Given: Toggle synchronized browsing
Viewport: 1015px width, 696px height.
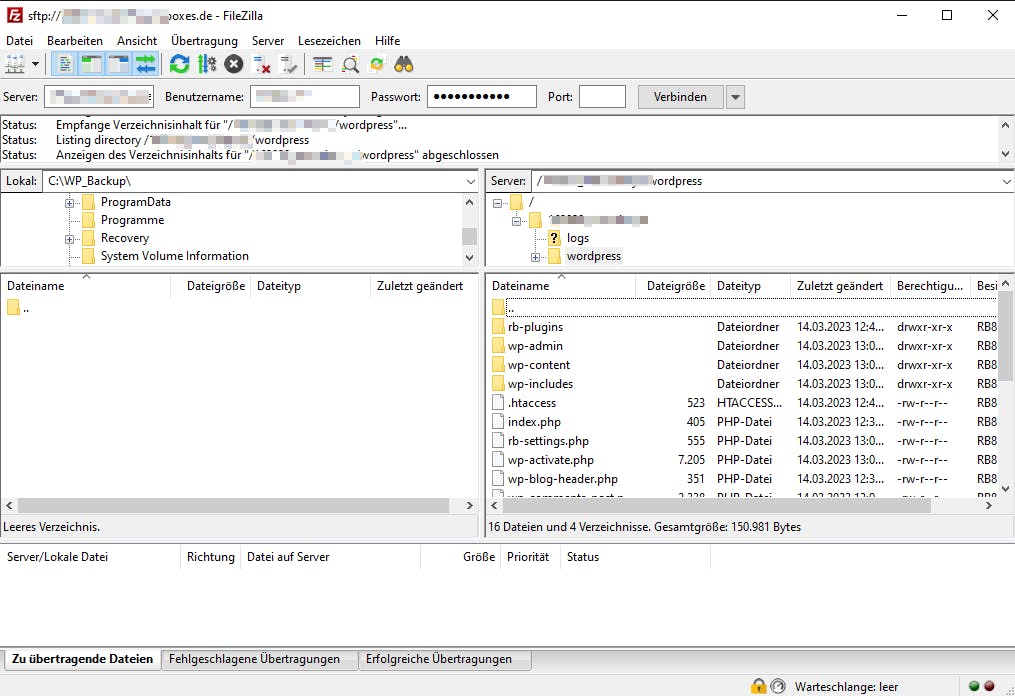Looking at the screenshot, I should pos(377,63).
